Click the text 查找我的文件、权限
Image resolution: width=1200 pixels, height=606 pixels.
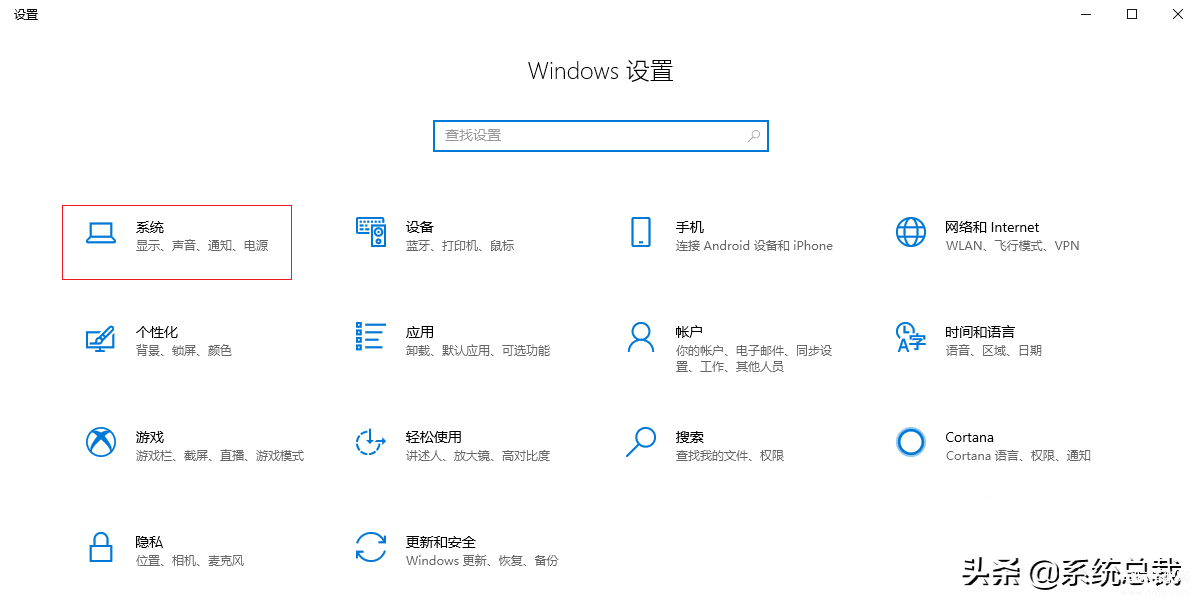(730, 456)
